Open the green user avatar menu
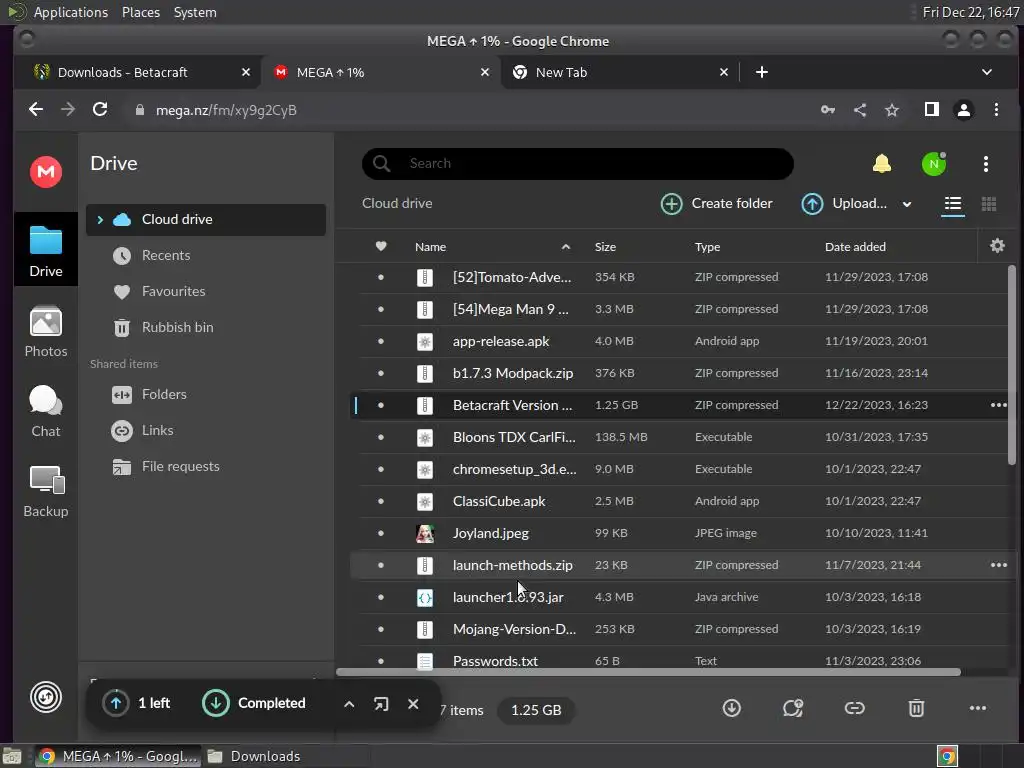Viewport: 1024px width, 768px height. [x=934, y=163]
